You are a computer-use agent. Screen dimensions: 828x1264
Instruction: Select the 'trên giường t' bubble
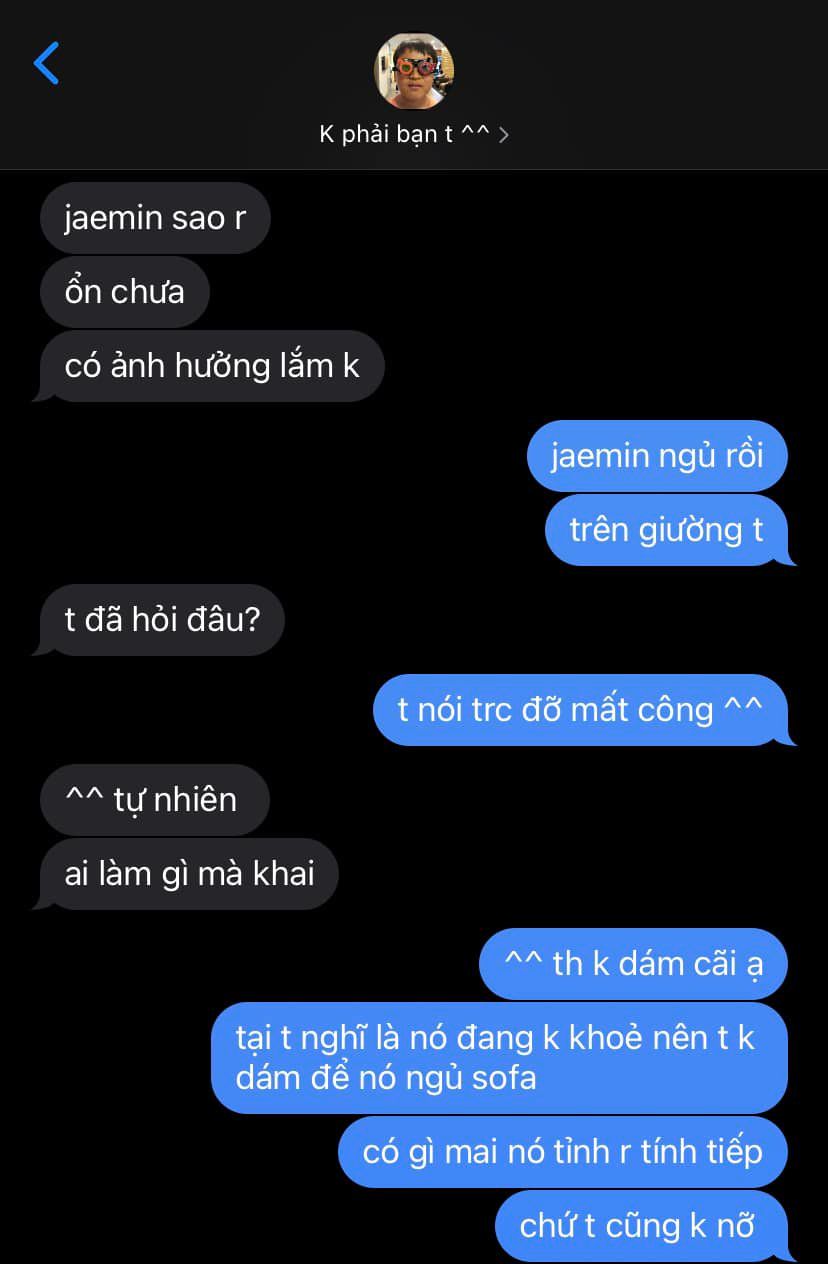point(668,530)
